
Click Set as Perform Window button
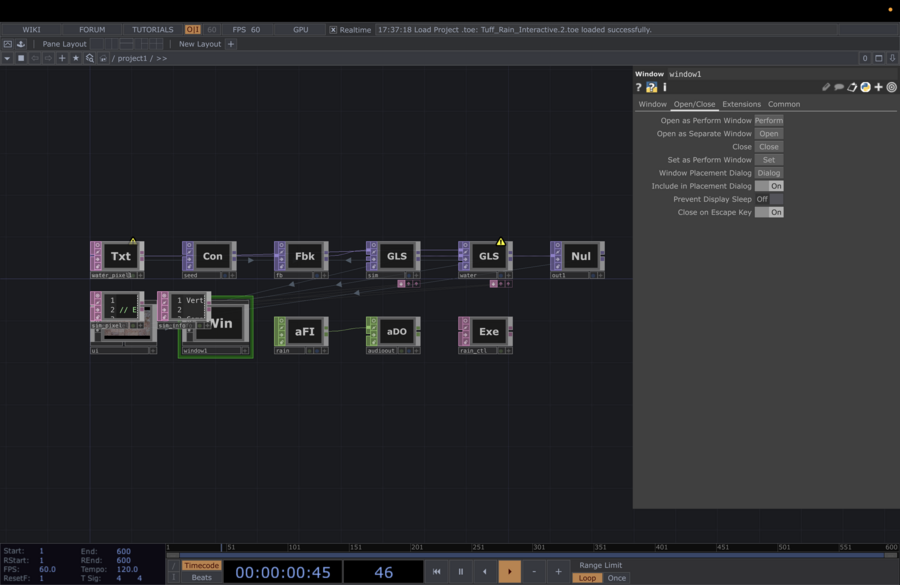769,160
